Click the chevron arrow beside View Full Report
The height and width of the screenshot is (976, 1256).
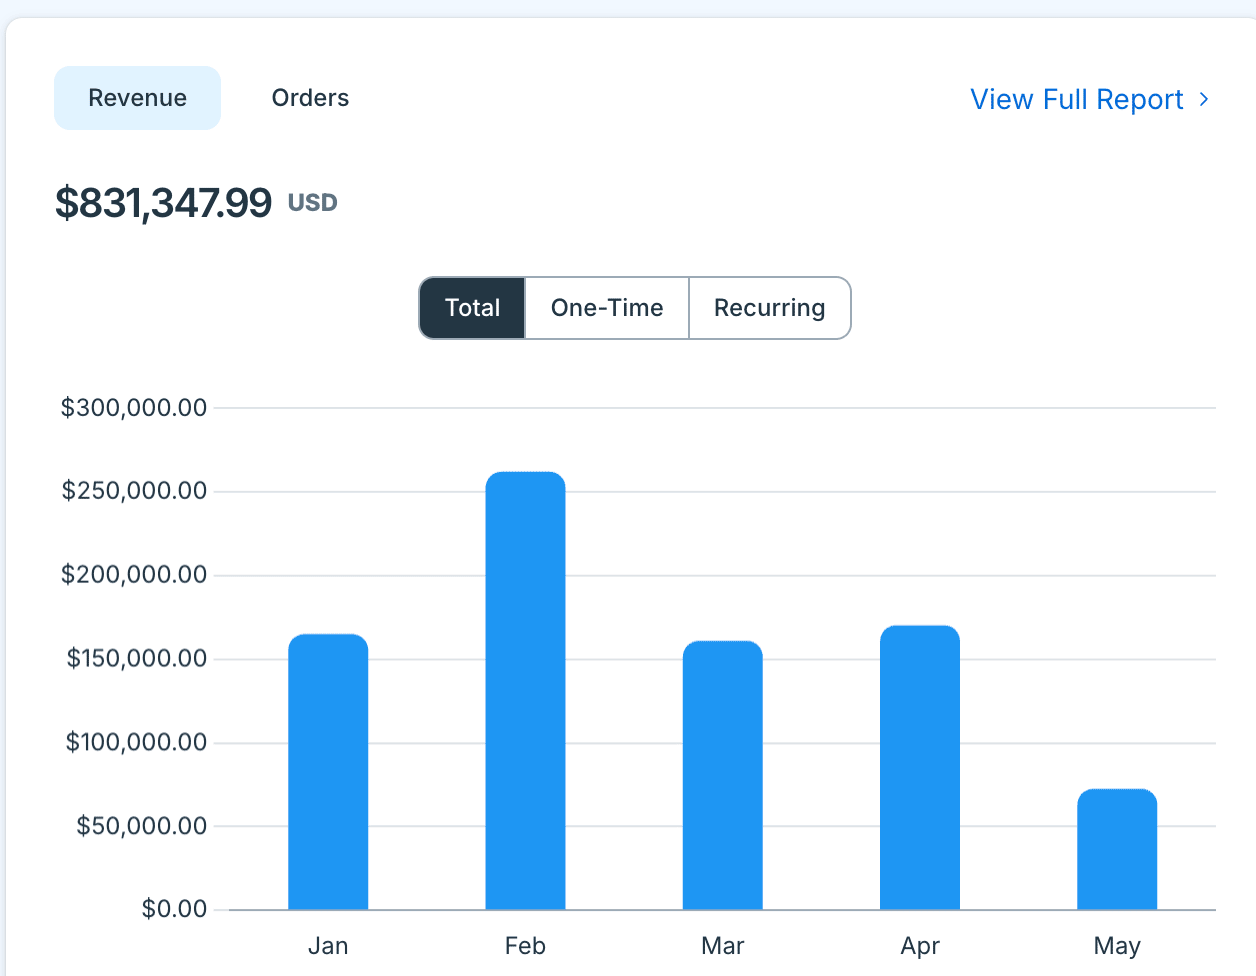coord(1204,99)
